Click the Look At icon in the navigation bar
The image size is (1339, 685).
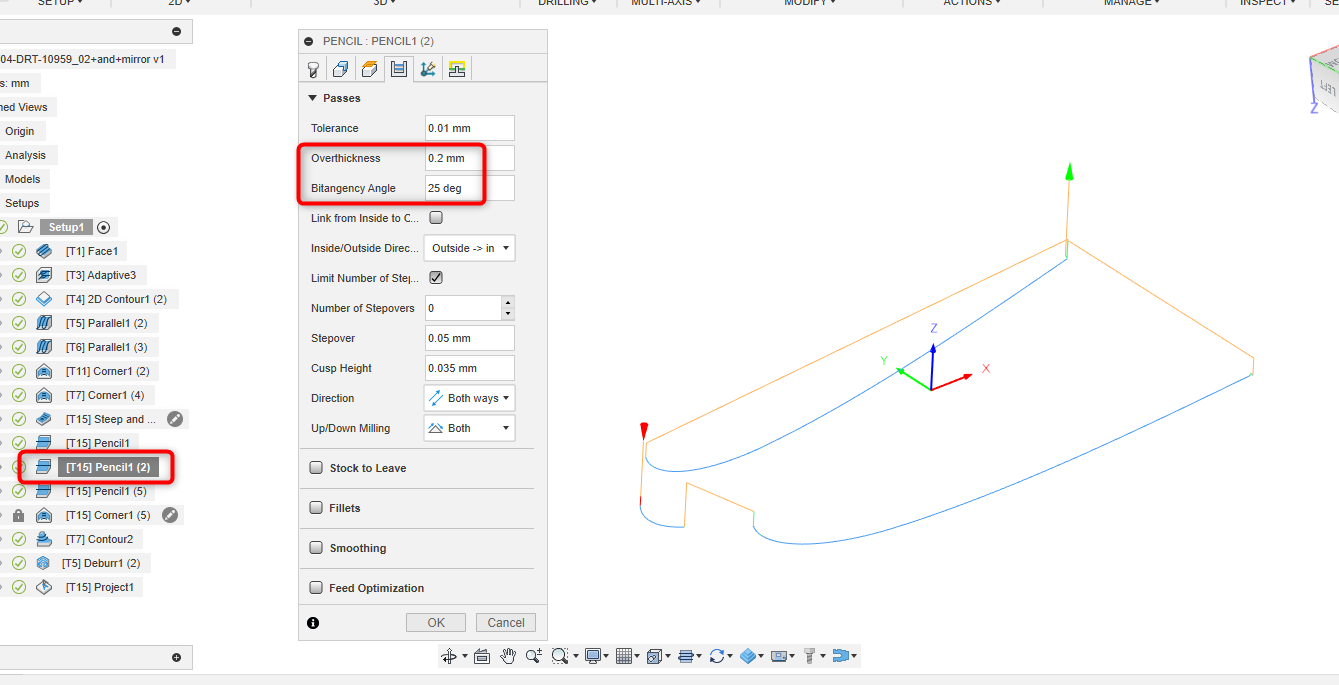tap(481, 656)
